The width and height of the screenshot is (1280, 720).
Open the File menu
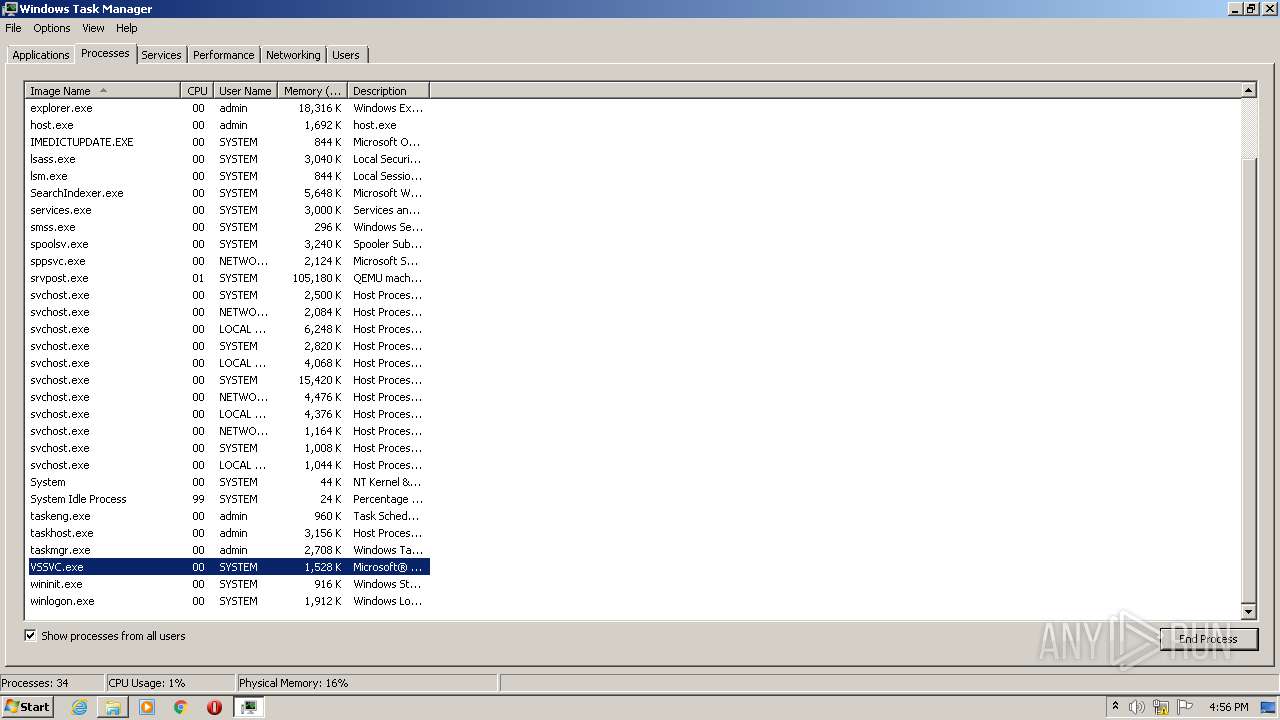[x=13, y=28]
